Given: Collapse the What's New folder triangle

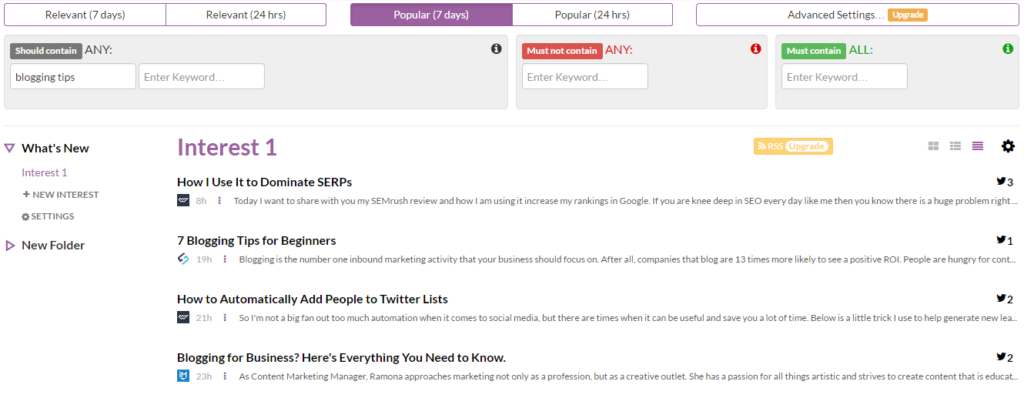Looking at the screenshot, I should (9, 148).
